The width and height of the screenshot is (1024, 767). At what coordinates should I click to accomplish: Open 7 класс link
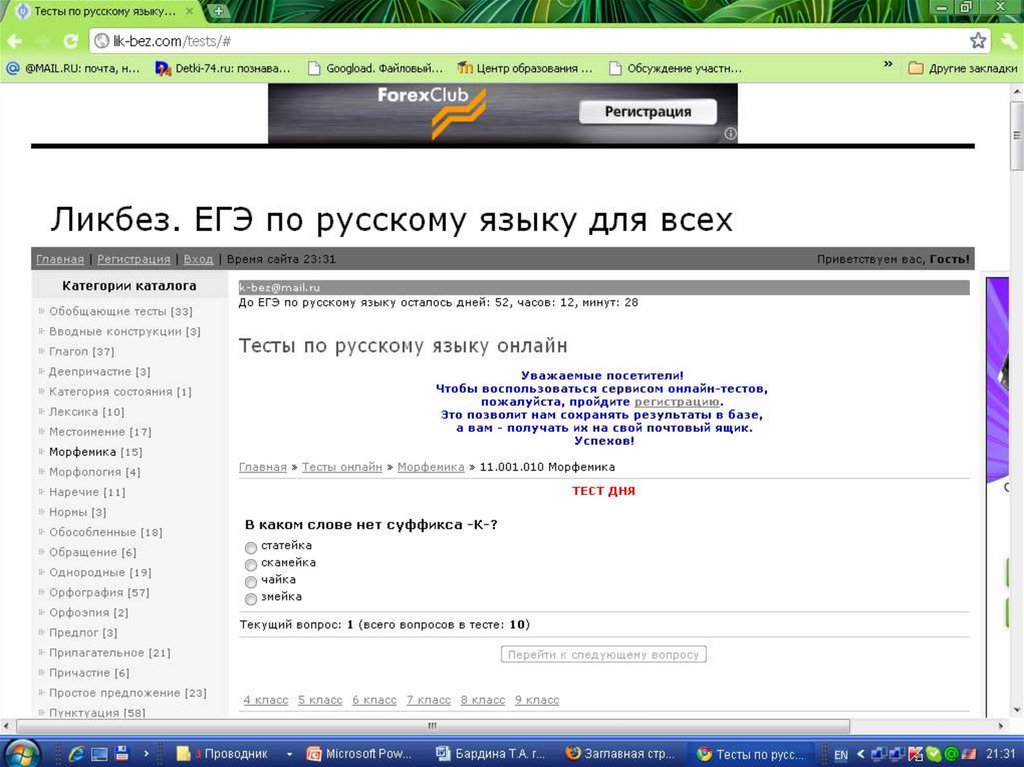click(x=428, y=700)
